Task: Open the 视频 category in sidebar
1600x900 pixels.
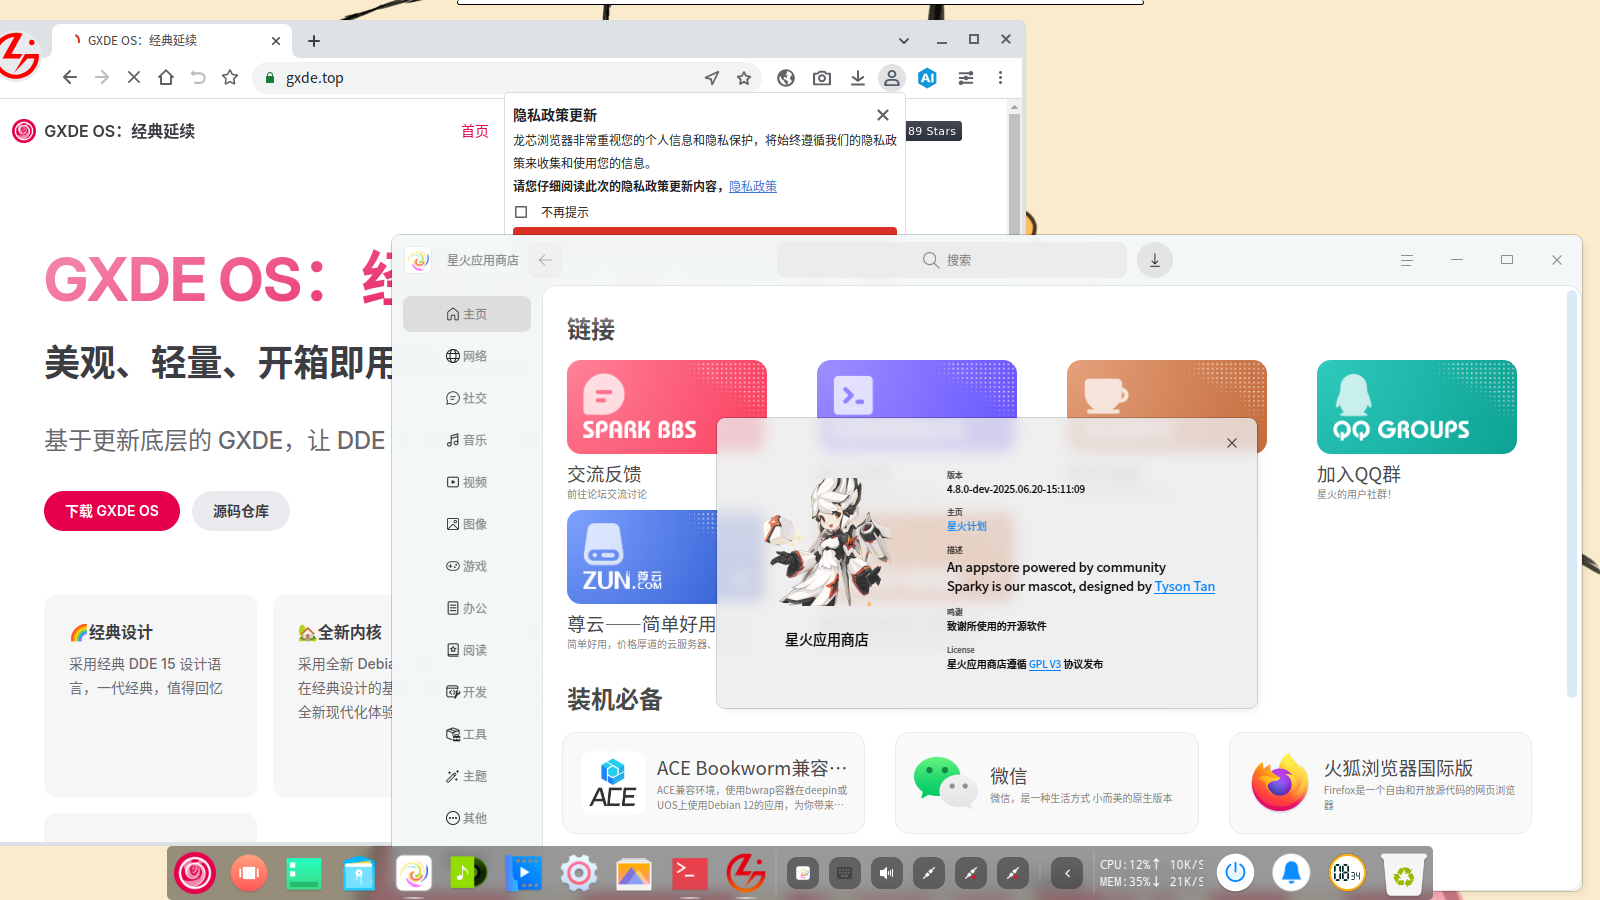Action: pyautogui.click(x=467, y=482)
